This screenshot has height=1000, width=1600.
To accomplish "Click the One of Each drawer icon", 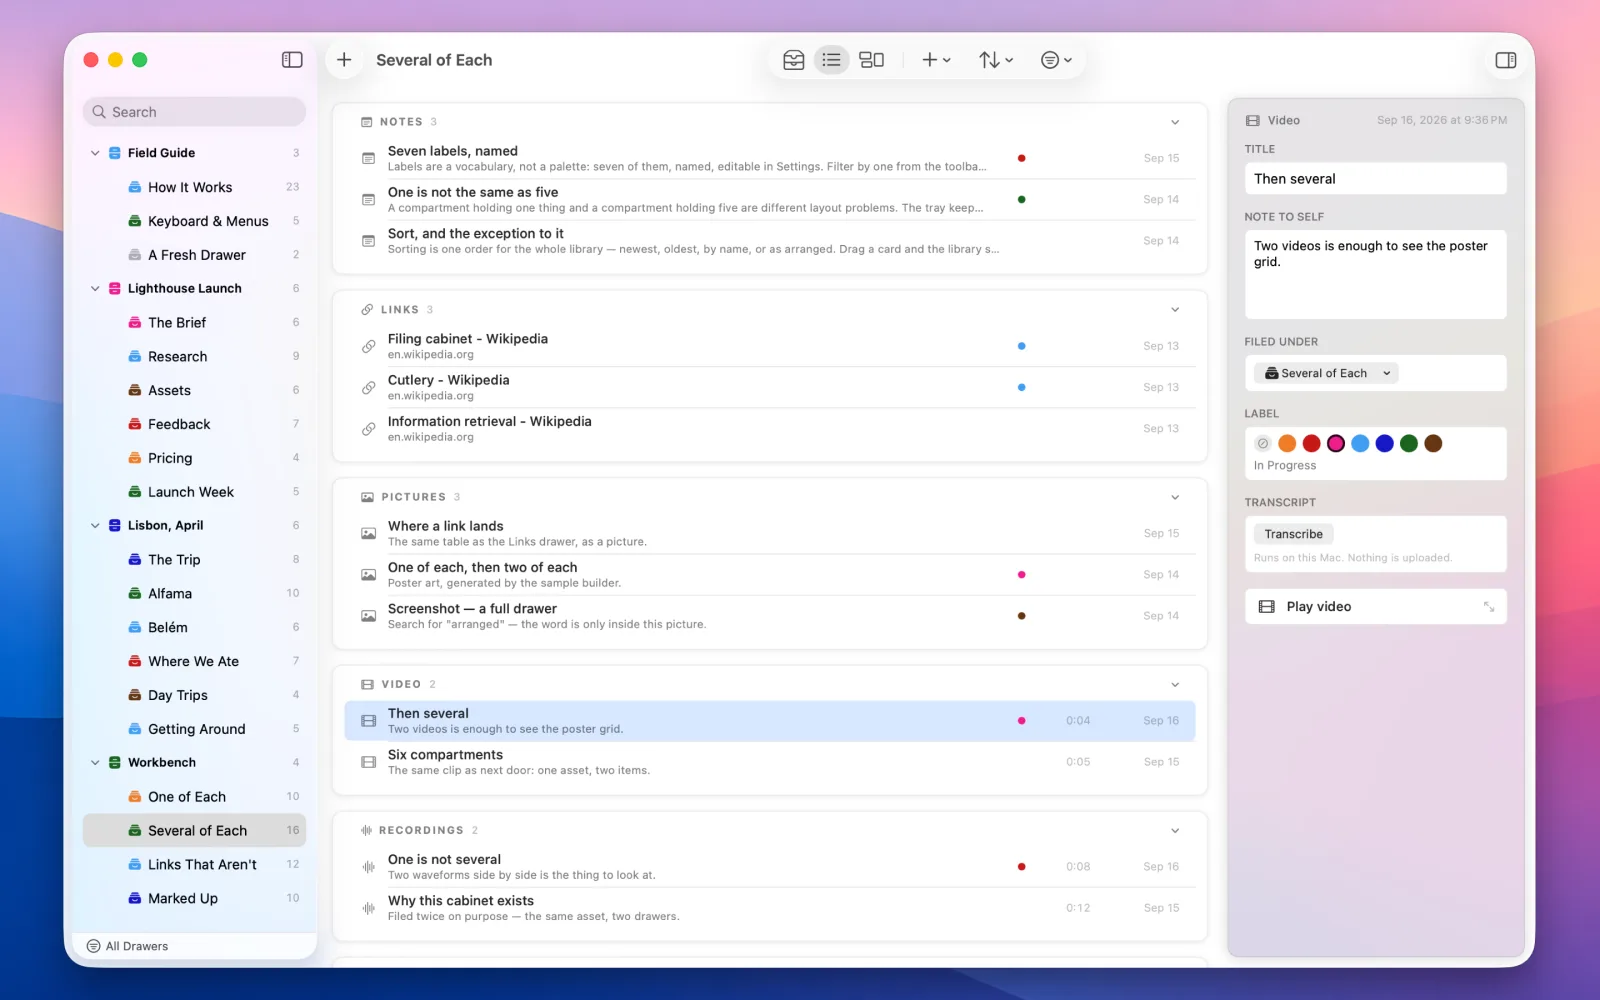I will [x=135, y=797].
